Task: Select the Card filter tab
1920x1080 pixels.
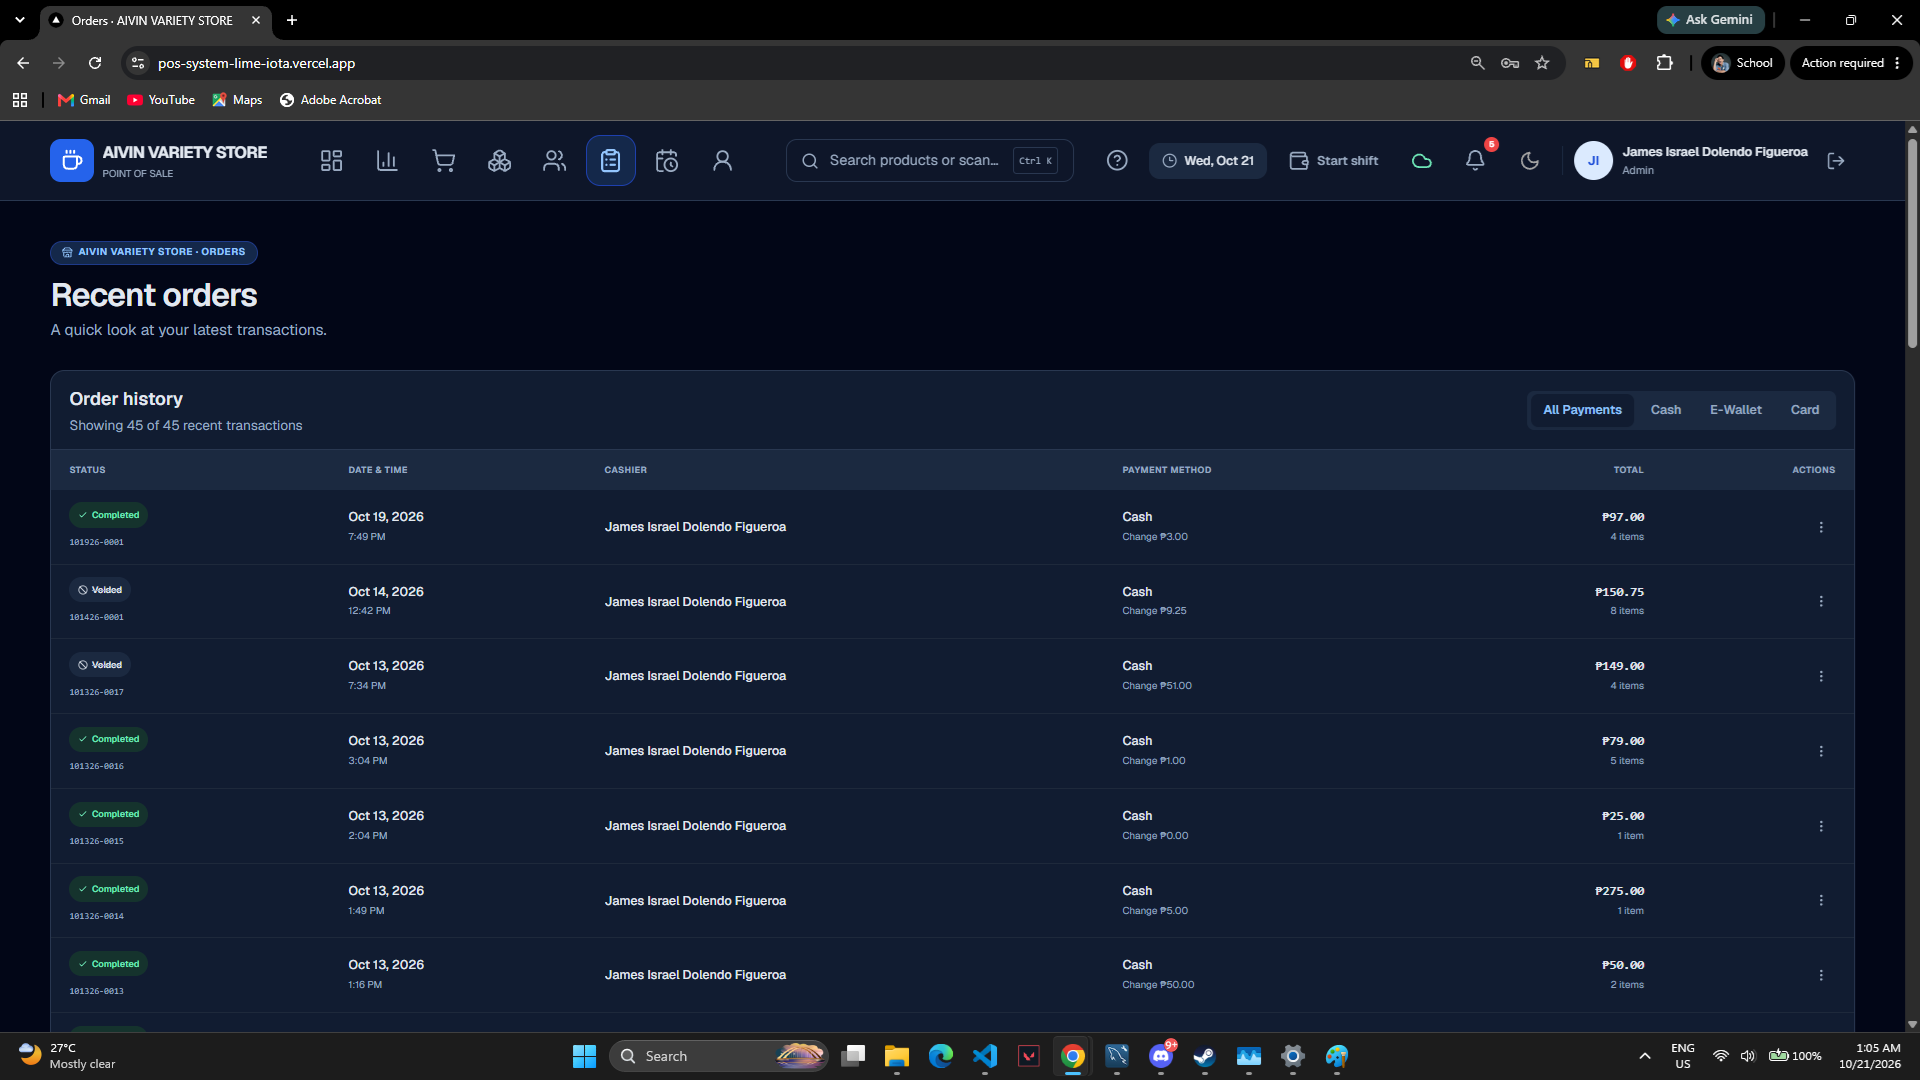Action: tap(1804, 410)
